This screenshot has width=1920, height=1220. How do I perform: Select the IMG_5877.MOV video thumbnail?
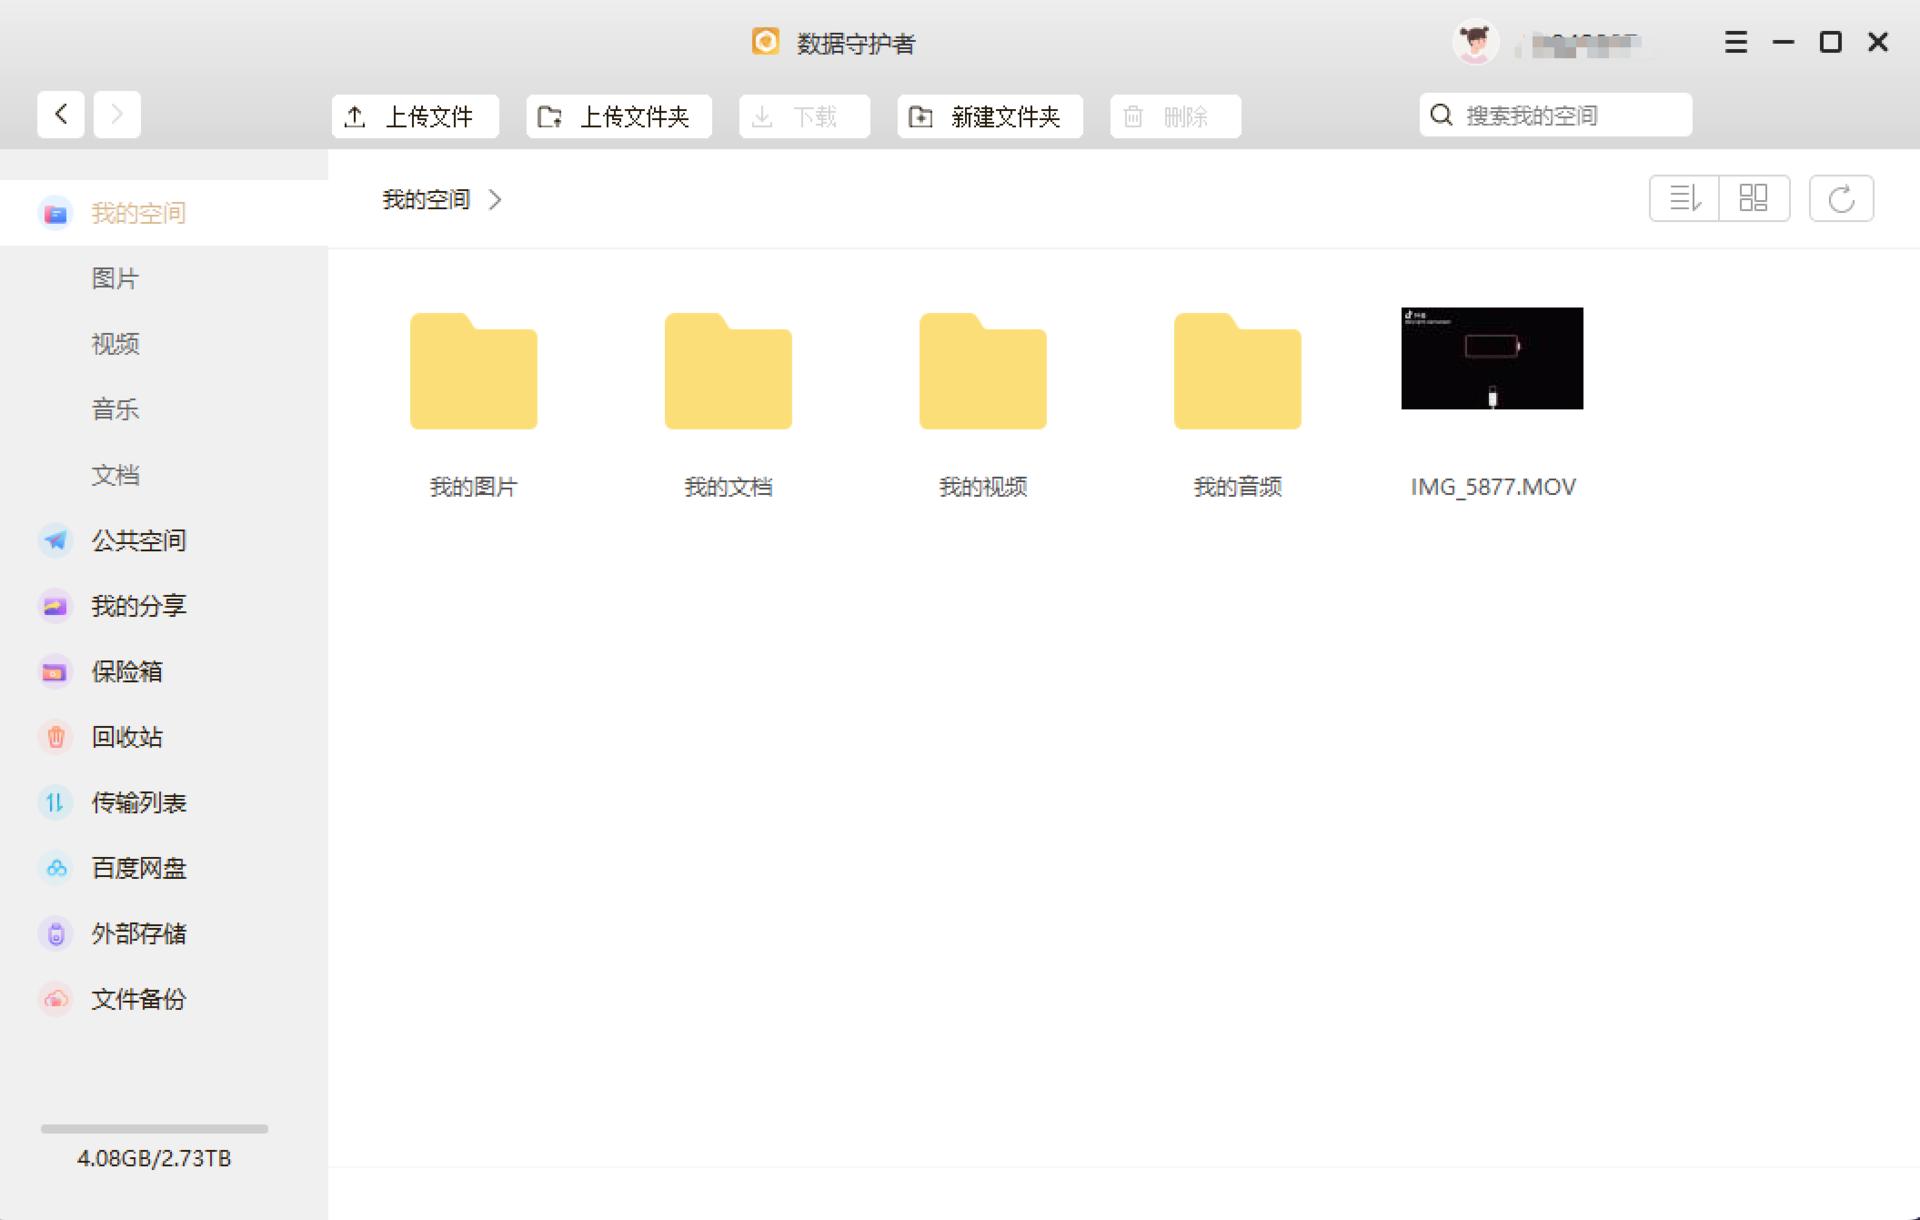click(1491, 358)
